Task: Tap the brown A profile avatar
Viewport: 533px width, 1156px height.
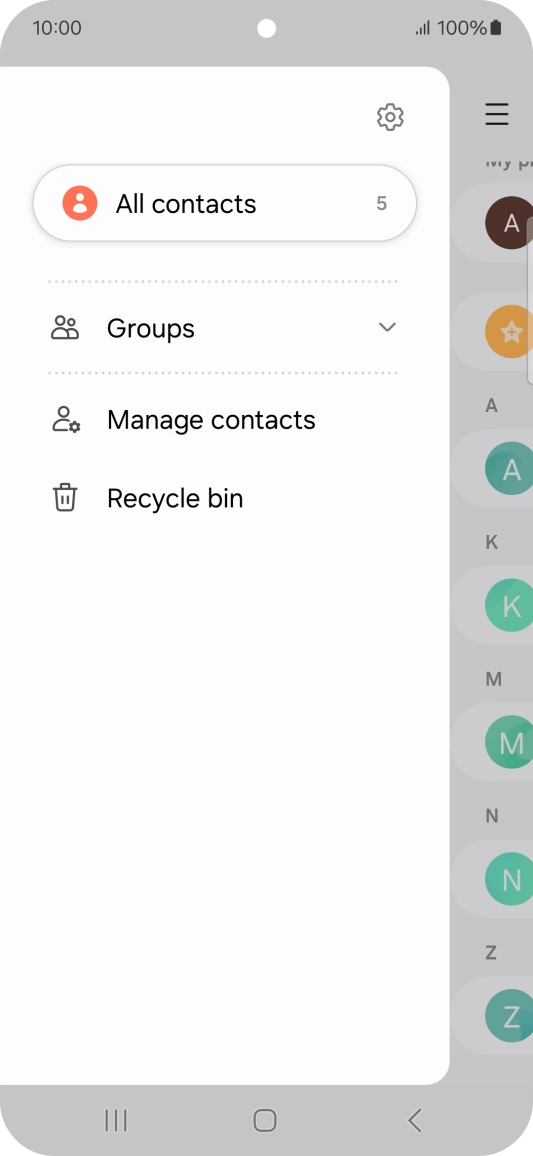Action: point(509,223)
